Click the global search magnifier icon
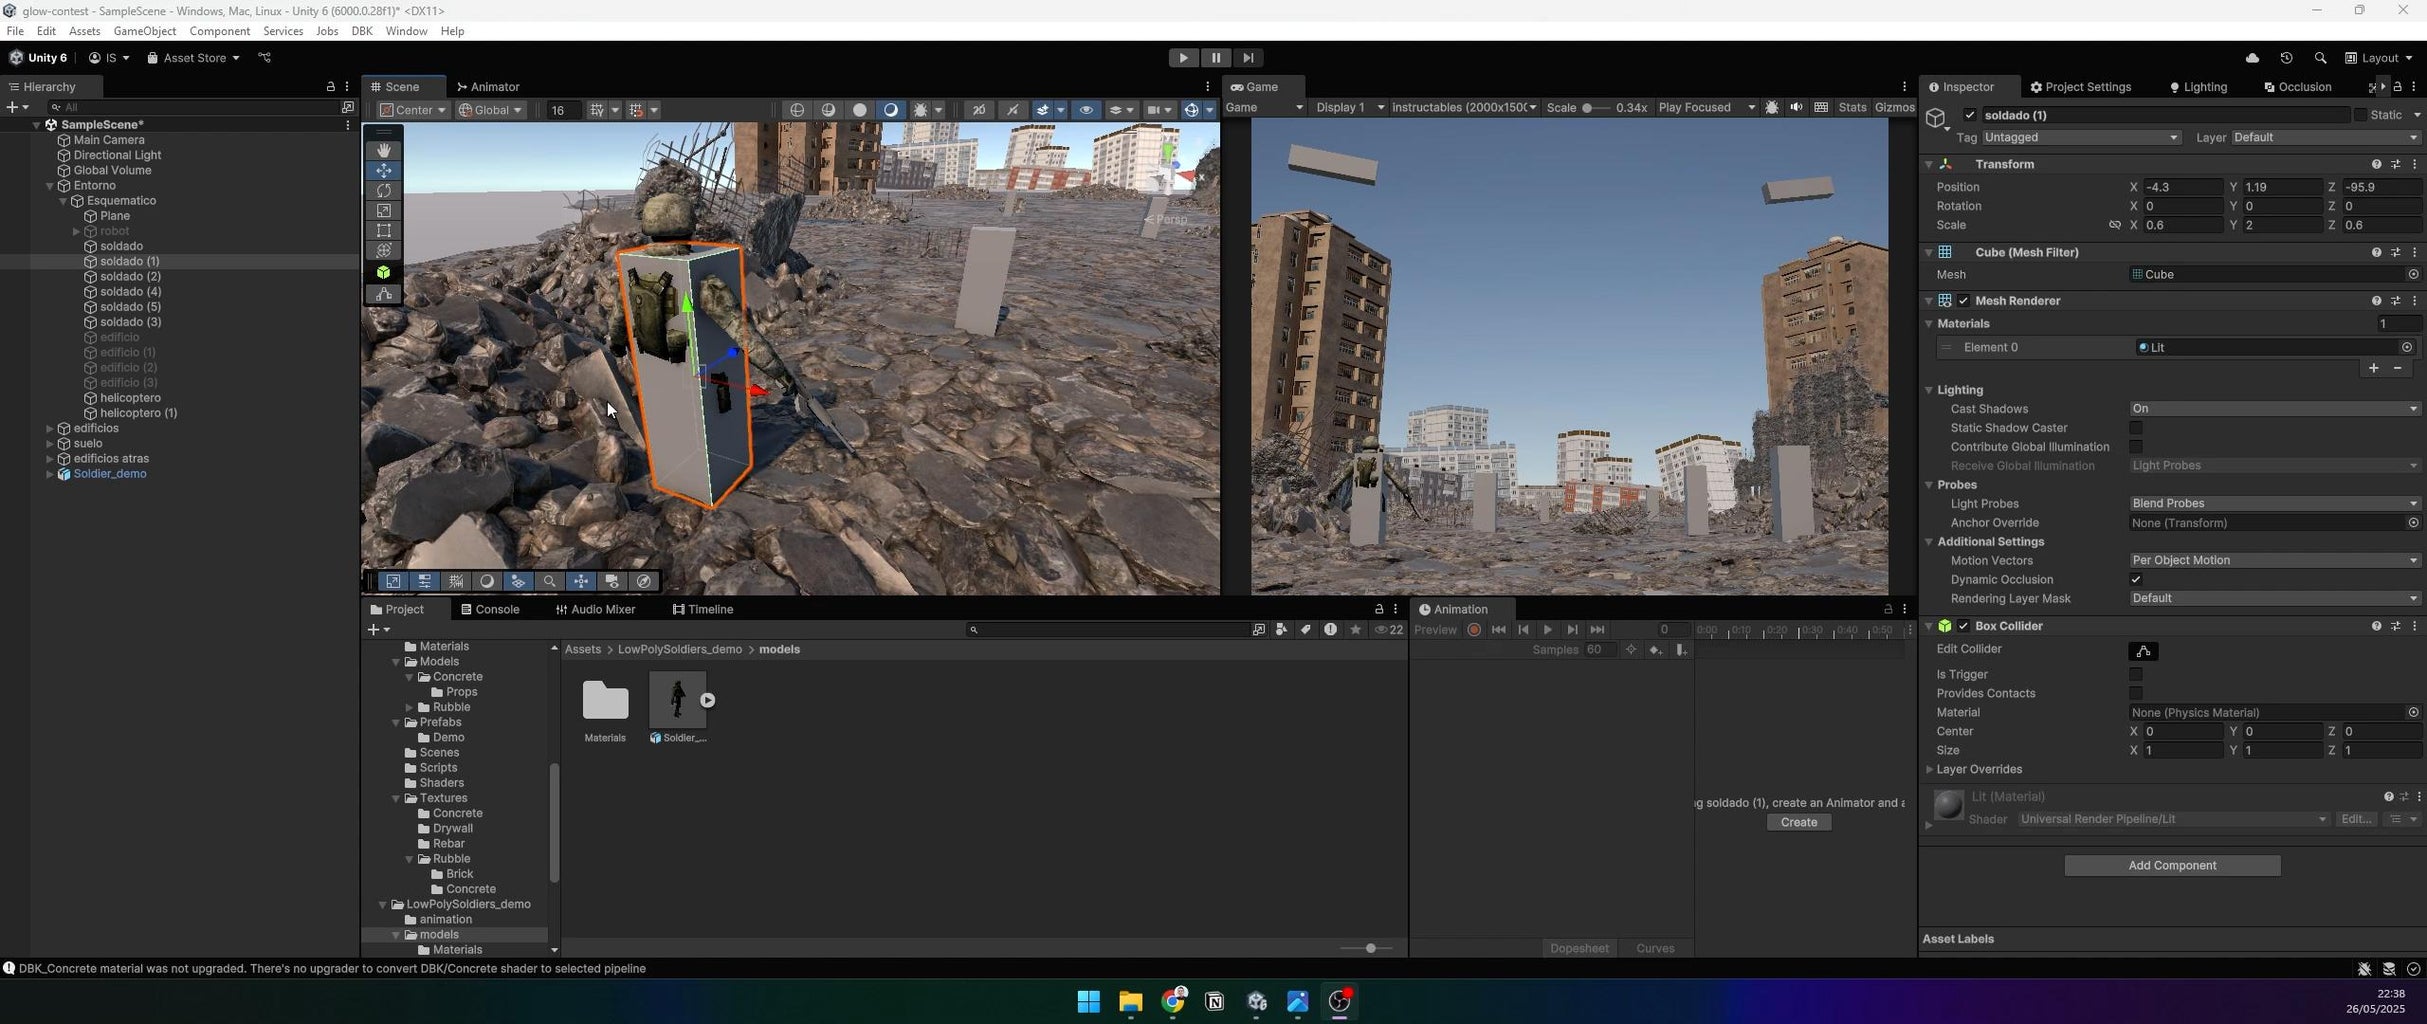The width and height of the screenshot is (2427, 1024). coord(2320,58)
